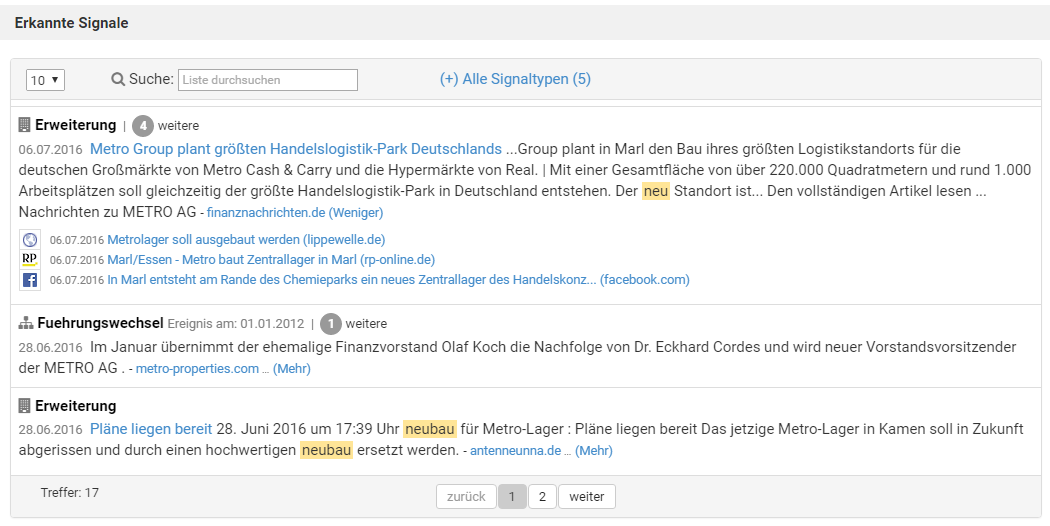This screenshot has width=1050, height=526.
Task: Click the Facebook source icon
Action: 30,279
